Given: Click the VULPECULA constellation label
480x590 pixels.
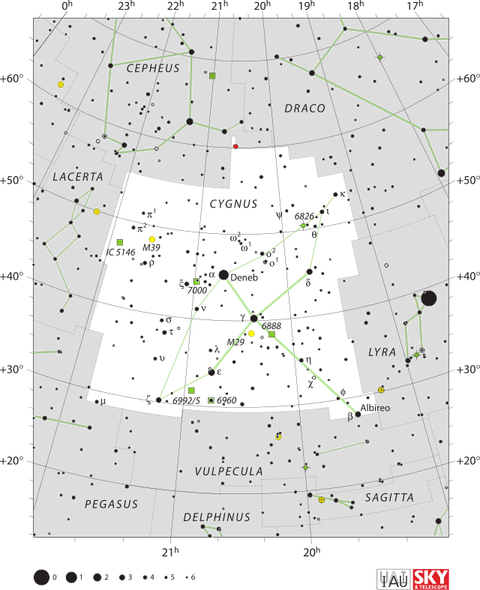Looking at the screenshot, I should point(228,471).
